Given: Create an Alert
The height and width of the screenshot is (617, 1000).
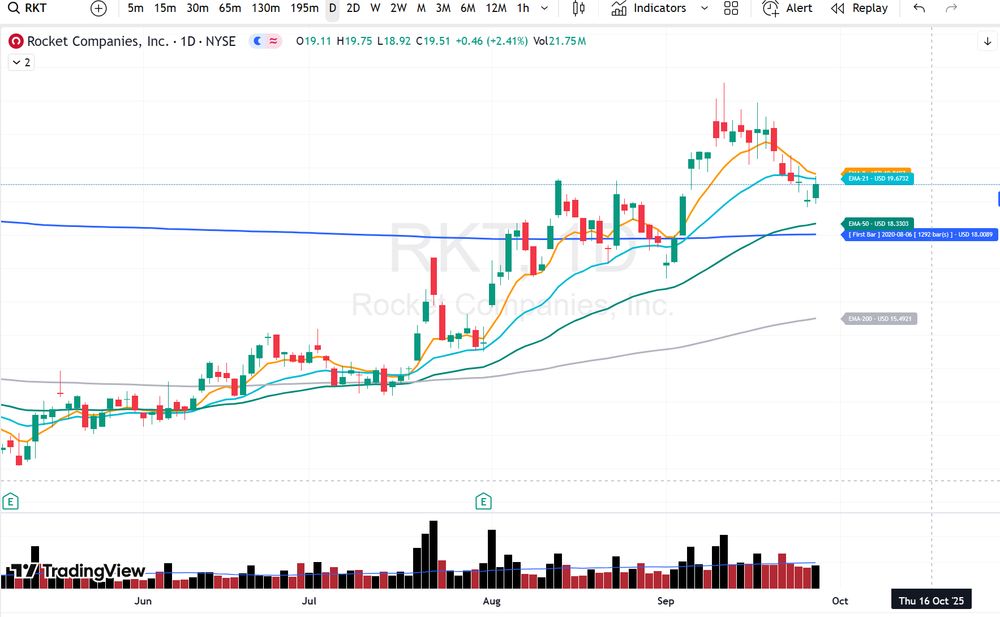Looking at the screenshot, I should pyautogui.click(x=788, y=8).
